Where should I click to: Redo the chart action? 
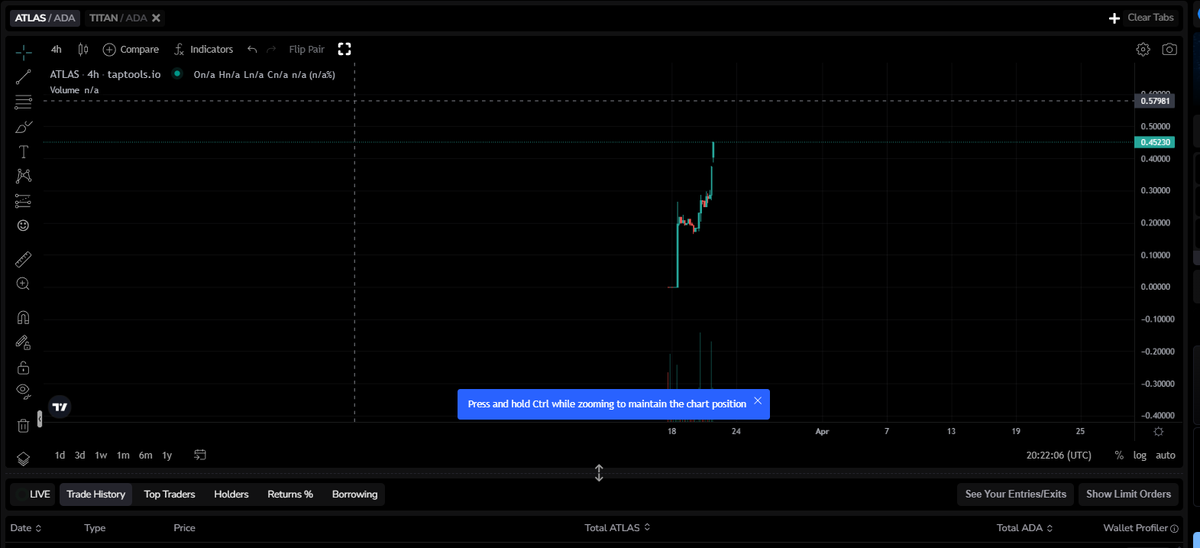[271, 49]
